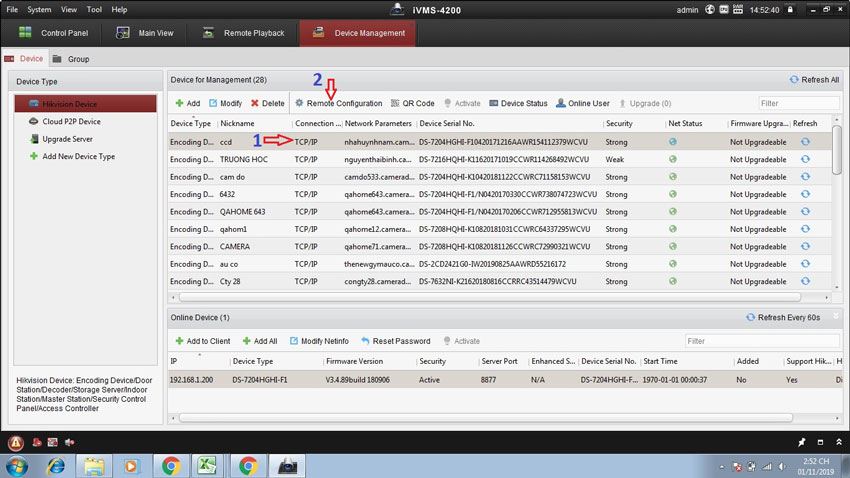
Task: Click the Filter field in device management
Action: (797, 103)
